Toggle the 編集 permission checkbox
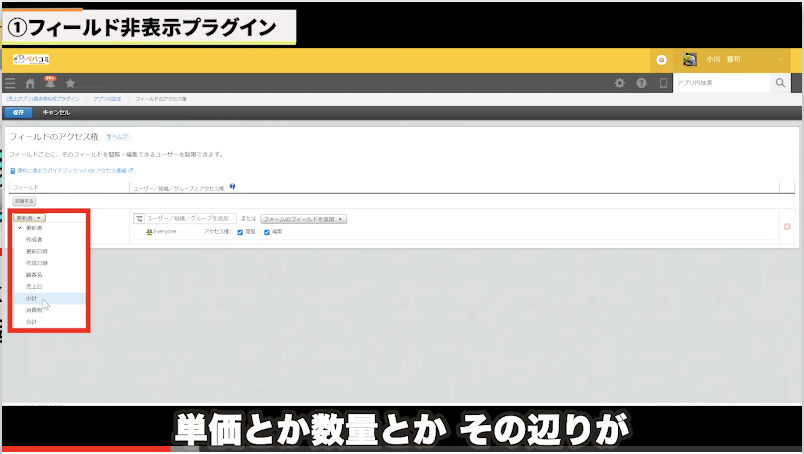The height and width of the screenshot is (454, 804). [x=267, y=232]
